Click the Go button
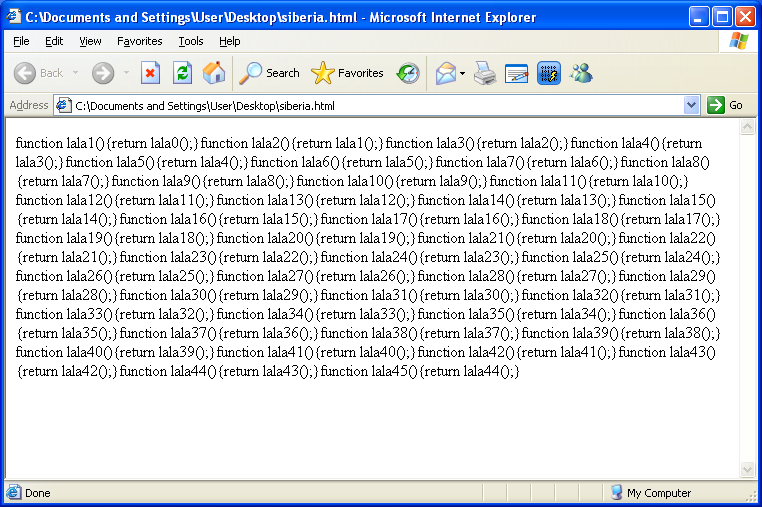Screen dimensions: 762x507 pyautogui.click(x=726, y=105)
